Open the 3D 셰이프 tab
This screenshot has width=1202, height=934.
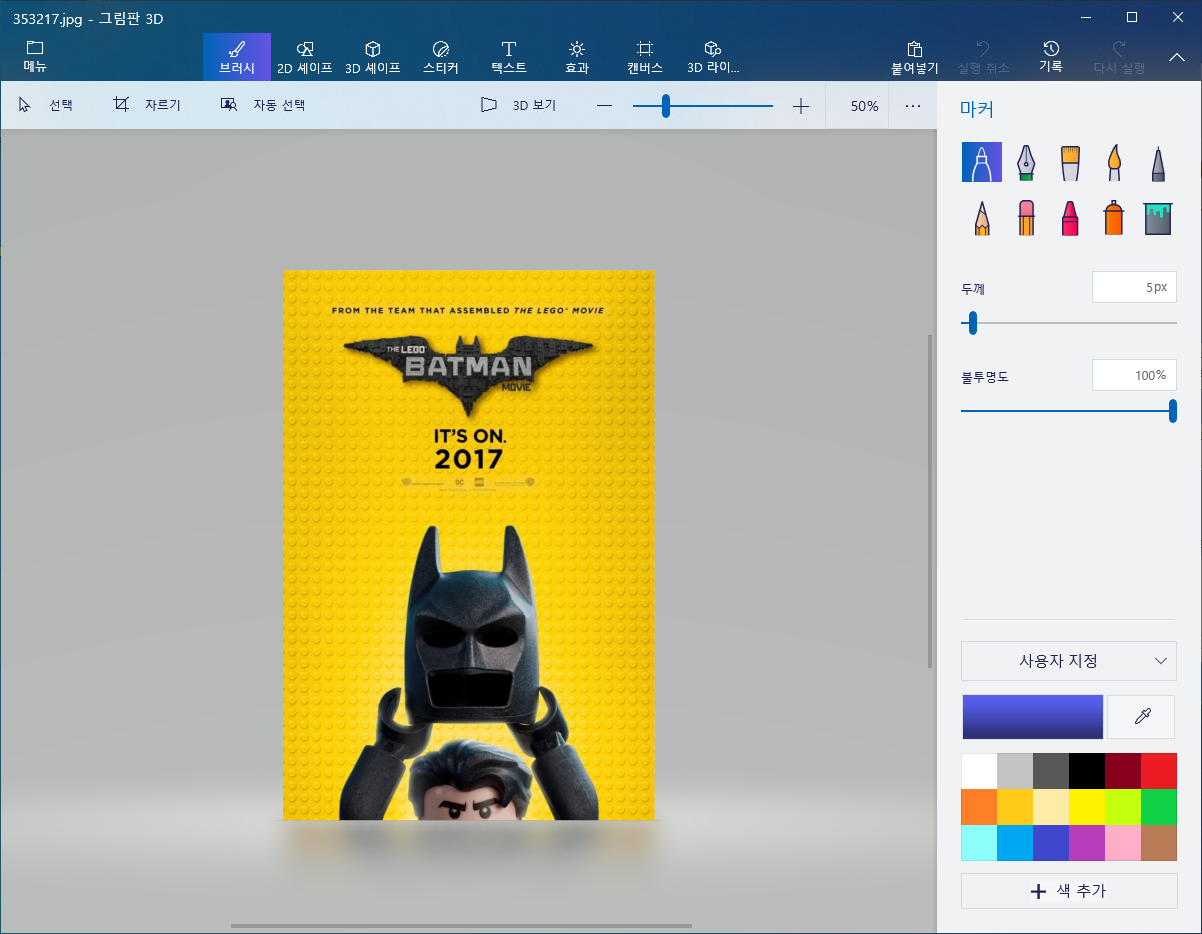point(373,57)
